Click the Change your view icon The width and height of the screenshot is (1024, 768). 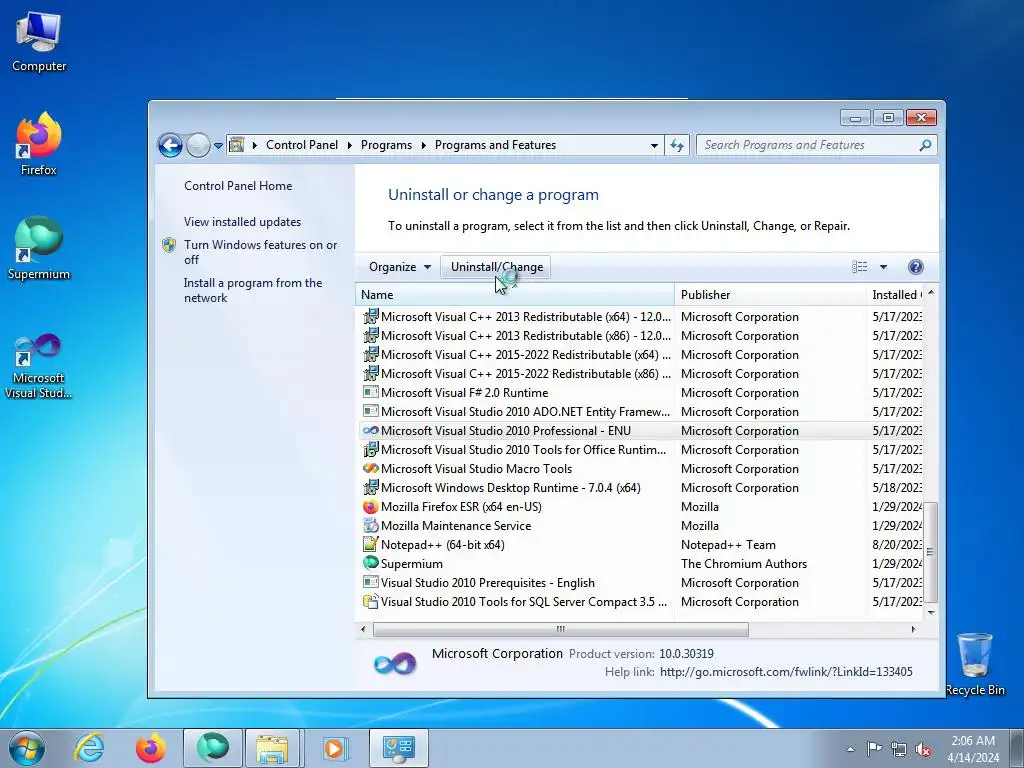(x=859, y=266)
